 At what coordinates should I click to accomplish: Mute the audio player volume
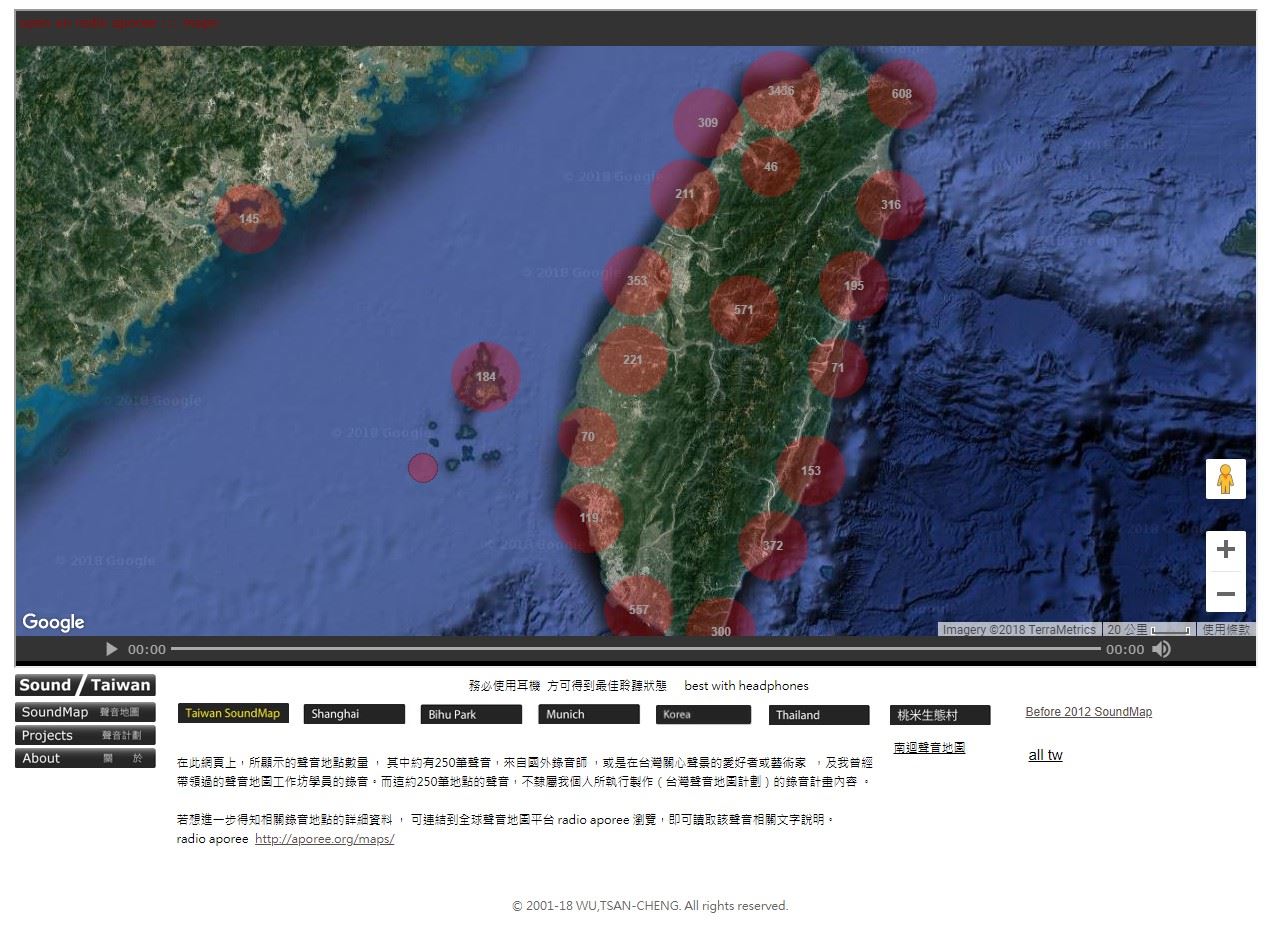click(x=1161, y=649)
